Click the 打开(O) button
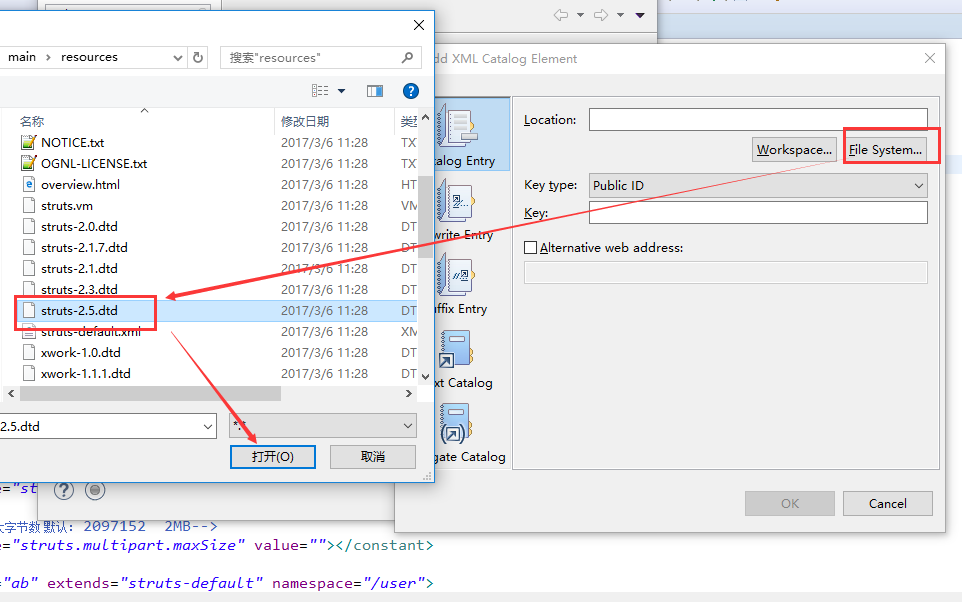 tap(273, 457)
